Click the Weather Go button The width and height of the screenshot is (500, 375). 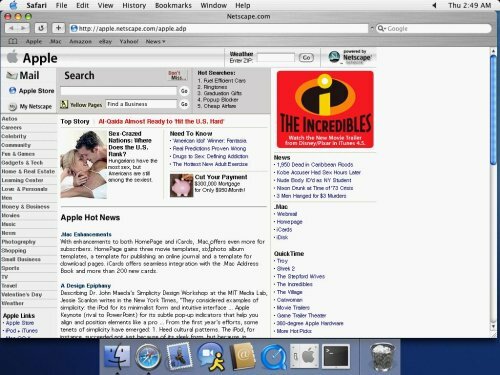pos(306,58)
